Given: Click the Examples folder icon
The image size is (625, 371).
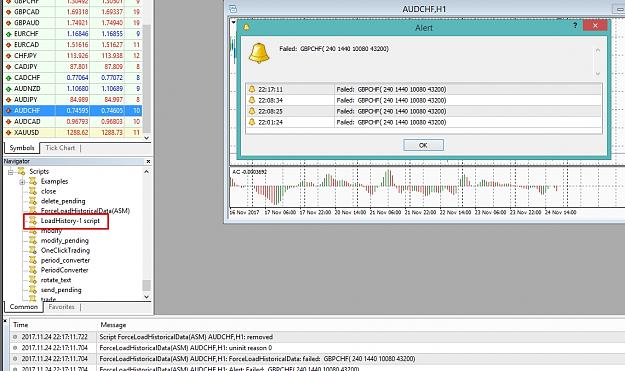Looking at the screenshot, I should [33, 181].
